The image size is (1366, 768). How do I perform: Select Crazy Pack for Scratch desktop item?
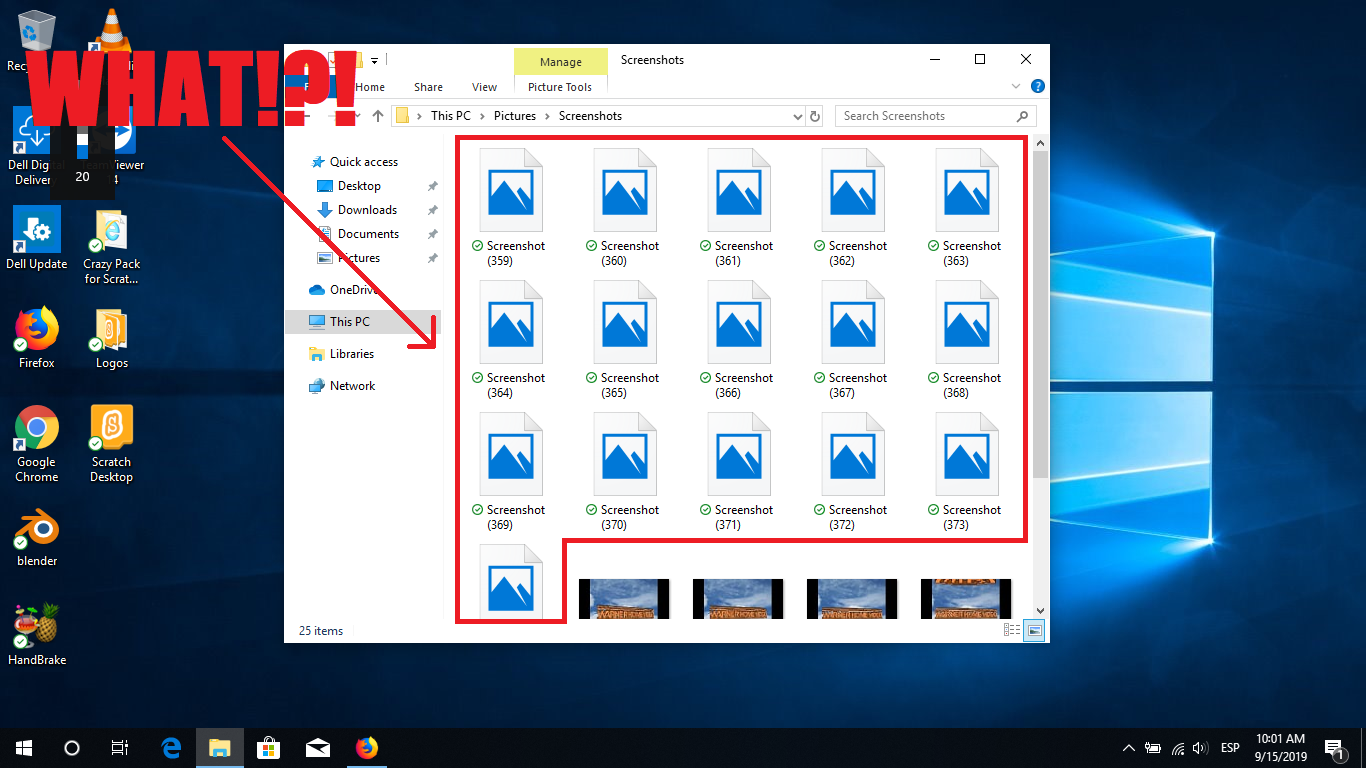point(112,247)
